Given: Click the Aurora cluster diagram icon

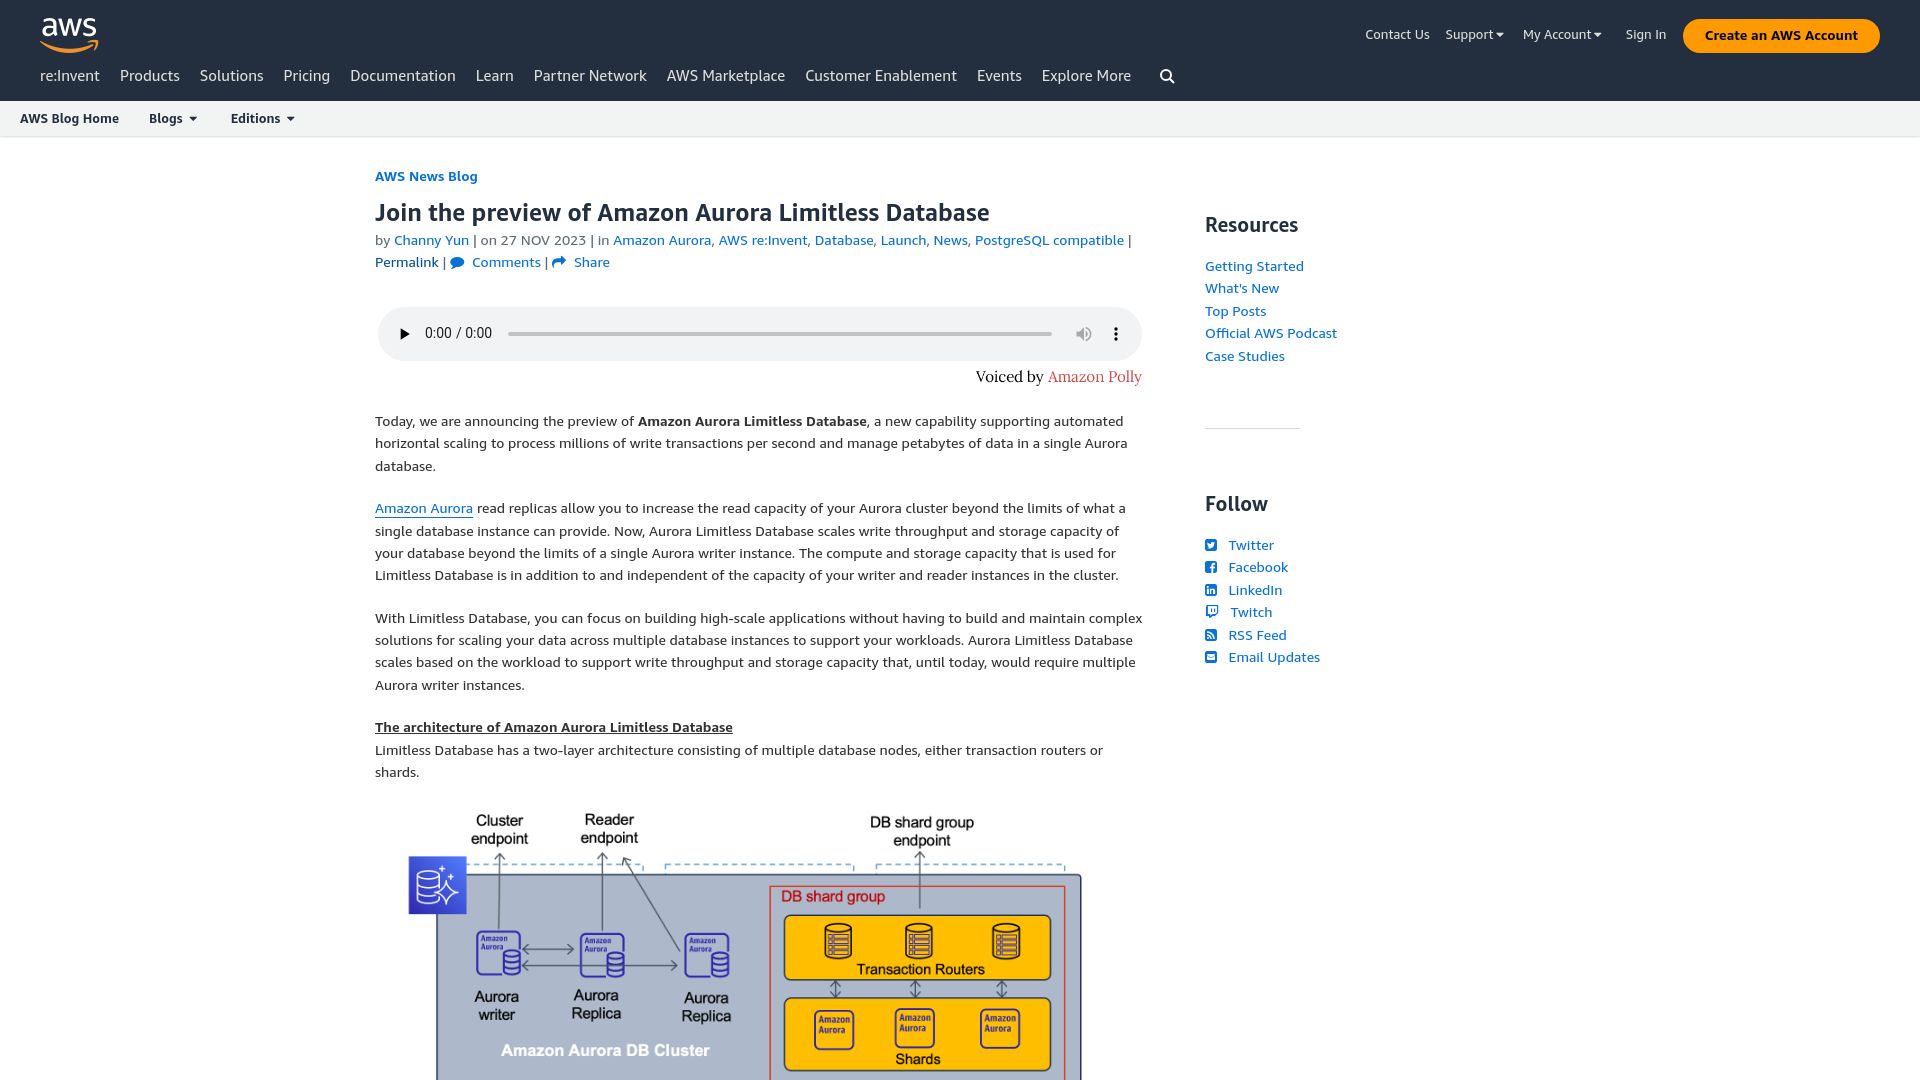Looking at the screenshot, I should [x=437, y=885].
